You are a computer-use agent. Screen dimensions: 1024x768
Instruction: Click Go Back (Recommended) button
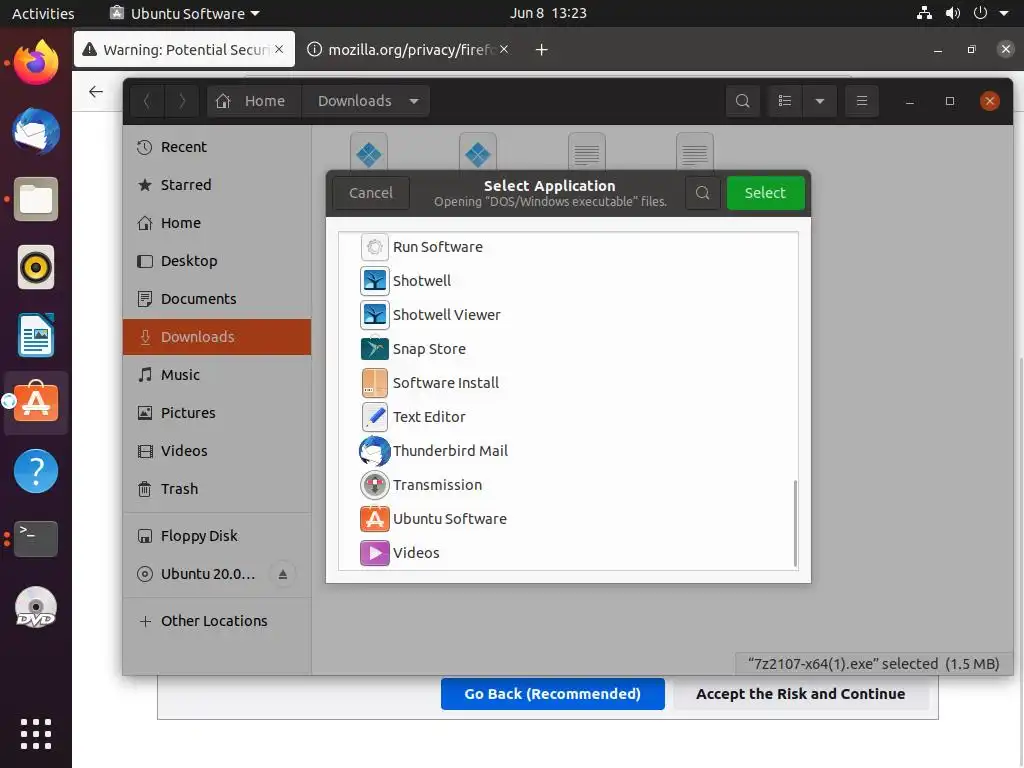552,694
